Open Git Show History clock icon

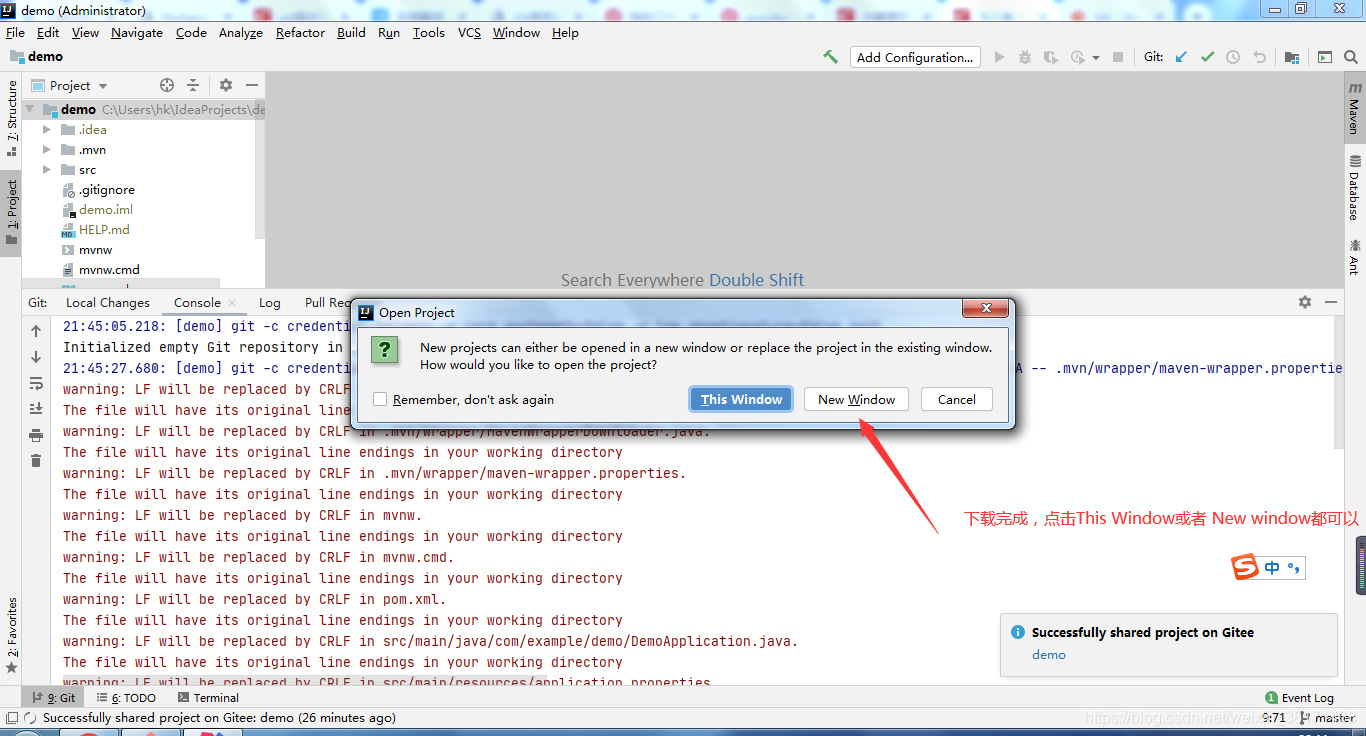pos(1233,57)
